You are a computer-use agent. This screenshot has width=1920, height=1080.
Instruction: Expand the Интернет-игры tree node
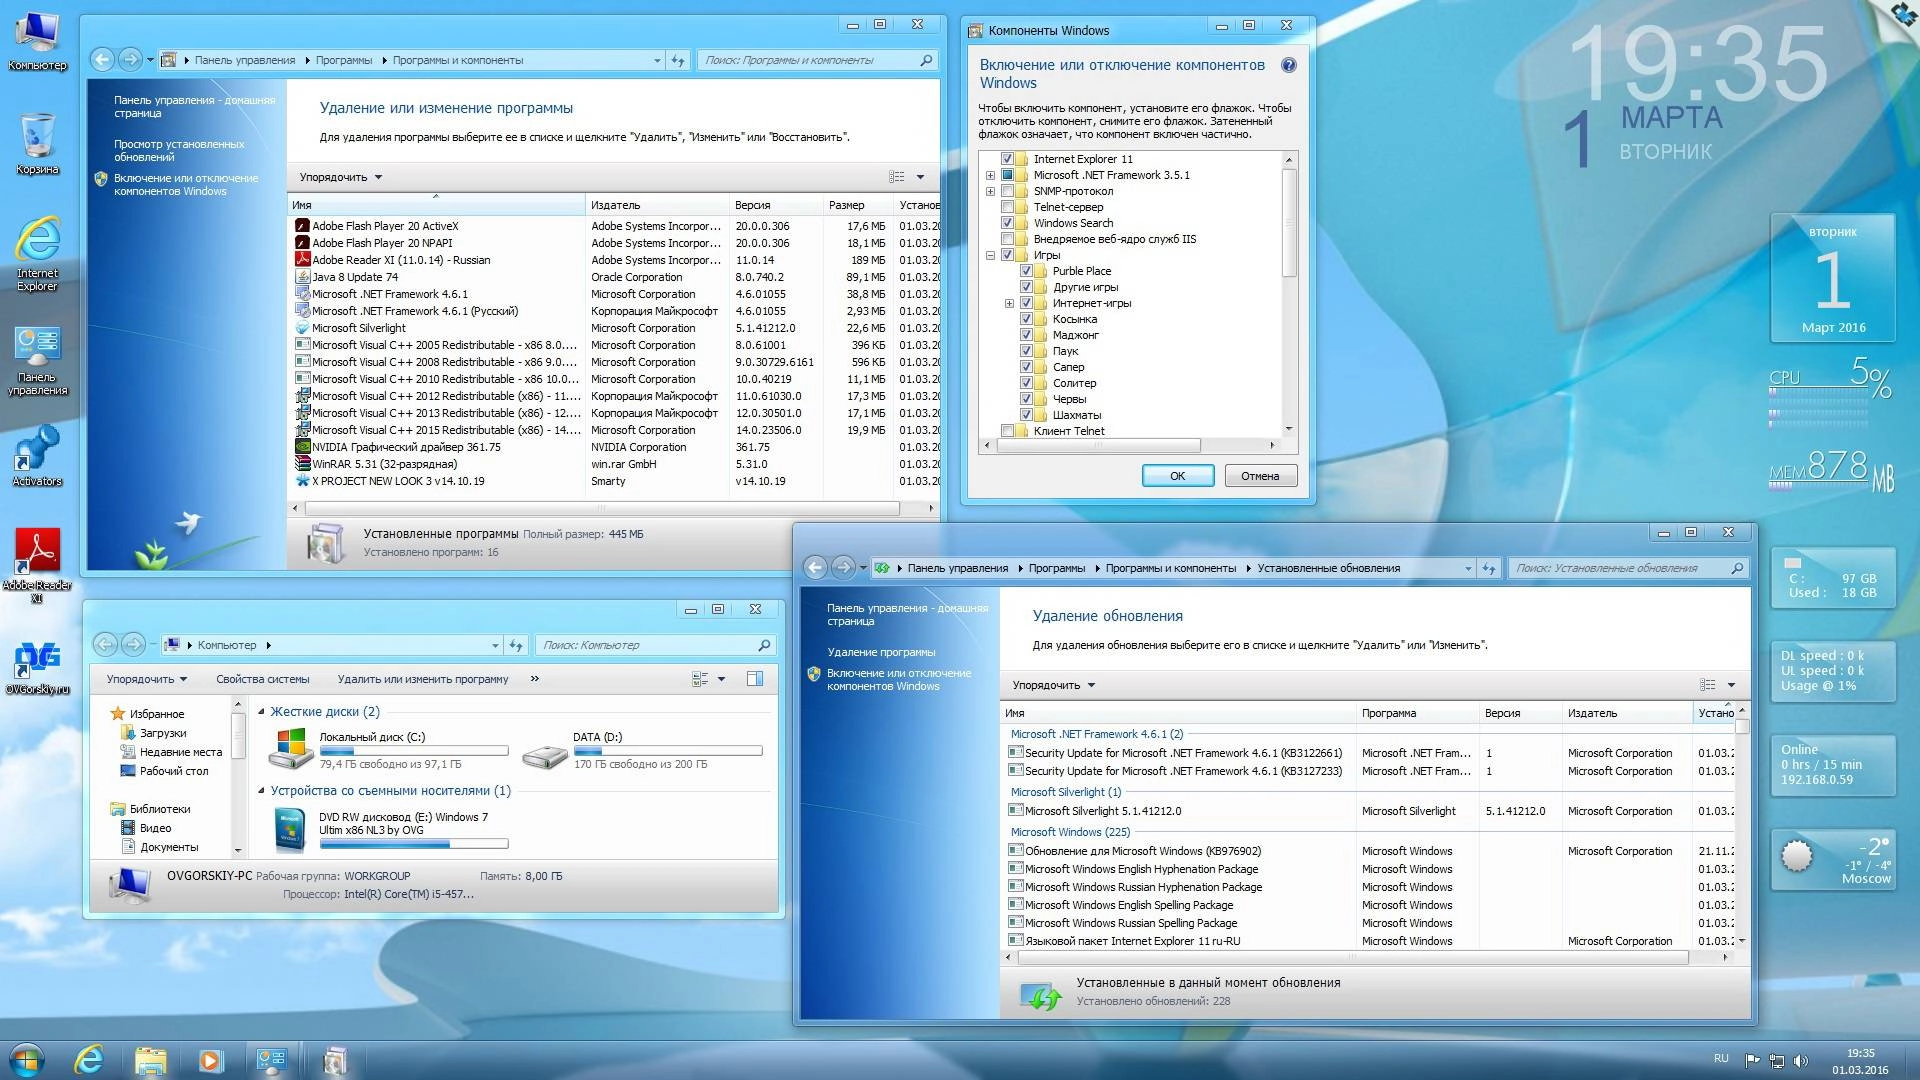[x=1008, y=302]
